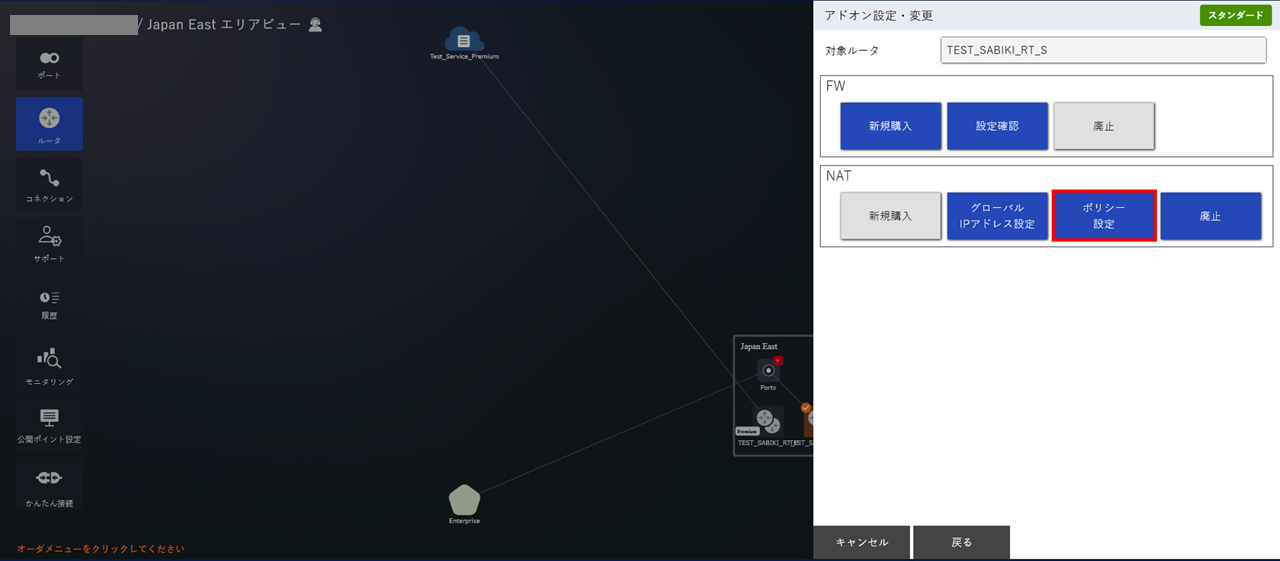The image size is (1280, 561).
Task: Click the アドオン設定・変更 panel heading
Action: pyautogui.click(x=879, y=16)
